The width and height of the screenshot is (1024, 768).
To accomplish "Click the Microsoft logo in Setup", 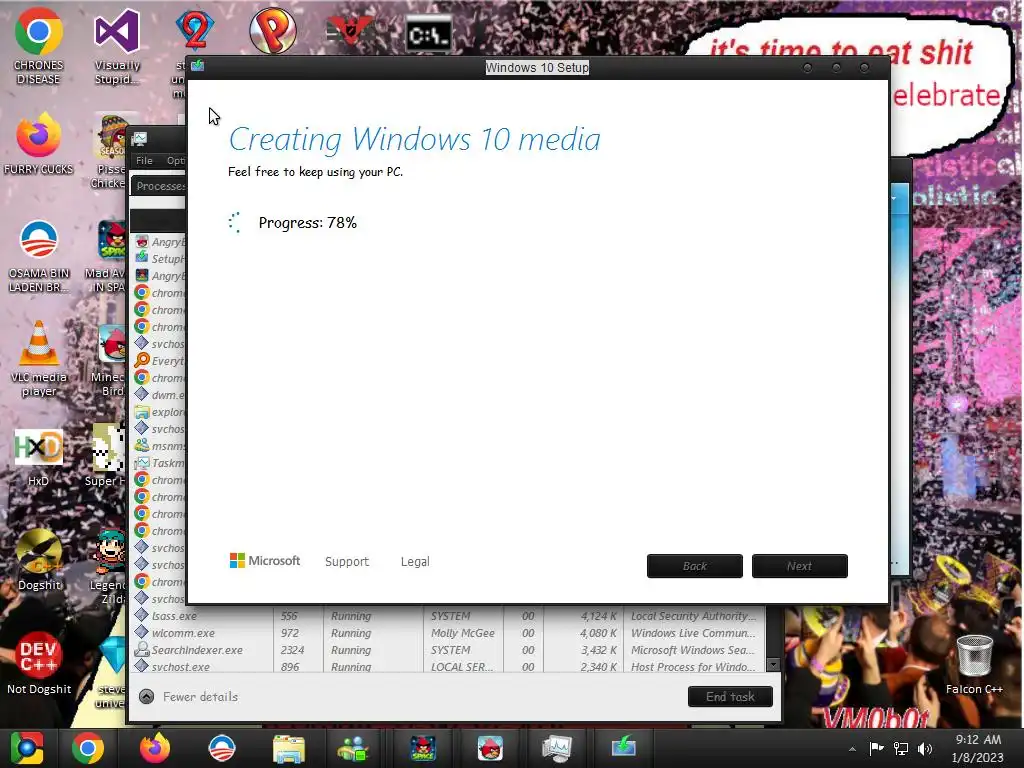I will [x=264, y=560].
